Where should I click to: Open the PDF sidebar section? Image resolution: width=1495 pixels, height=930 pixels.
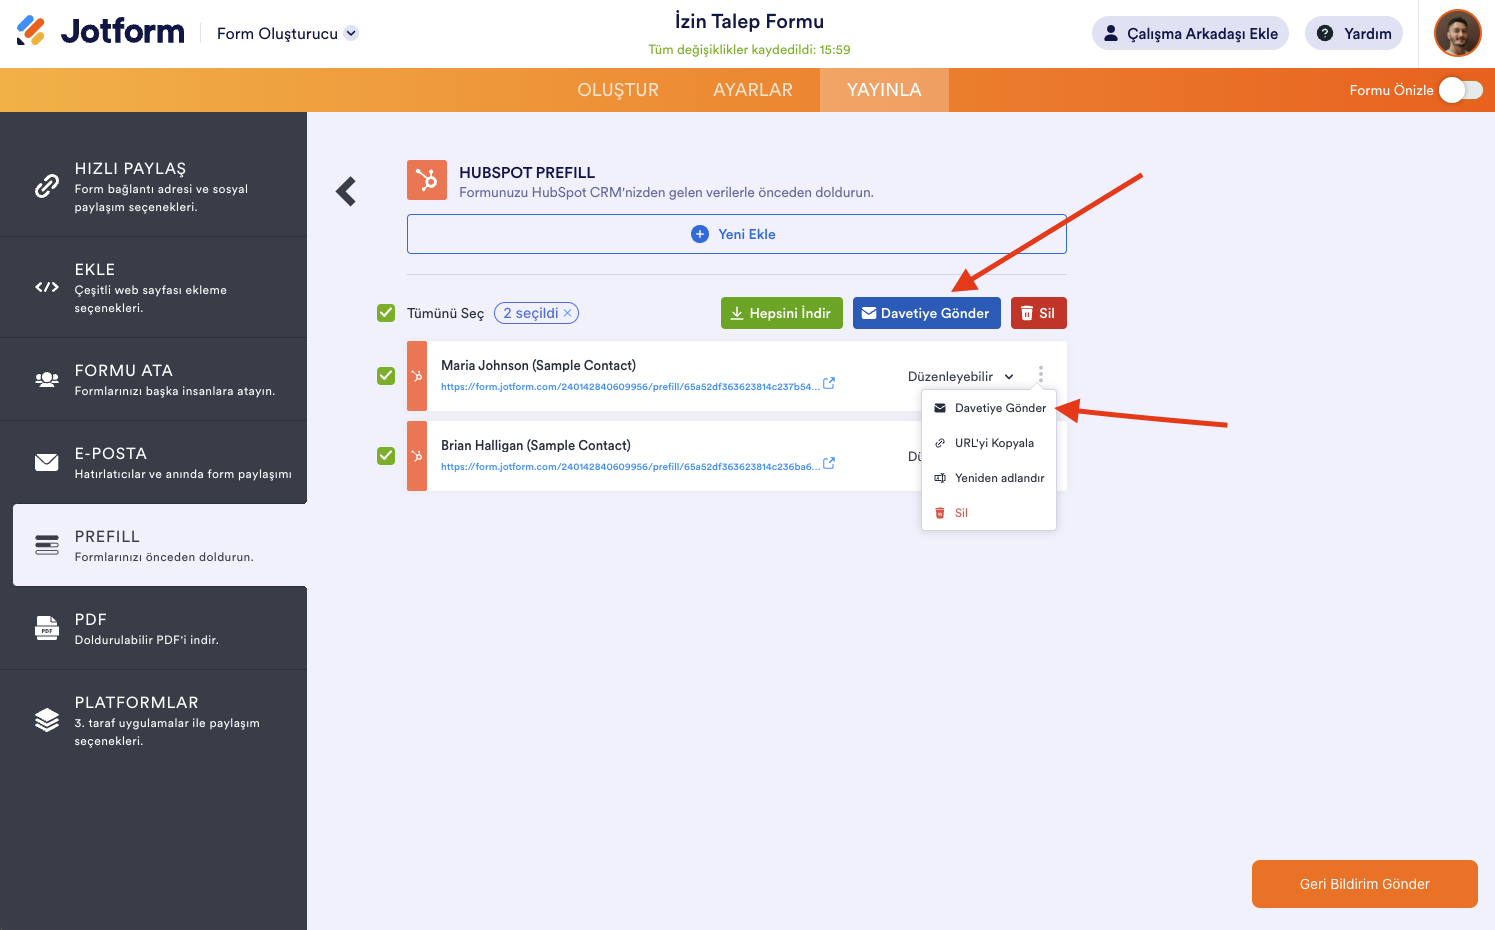coord(153,628)
